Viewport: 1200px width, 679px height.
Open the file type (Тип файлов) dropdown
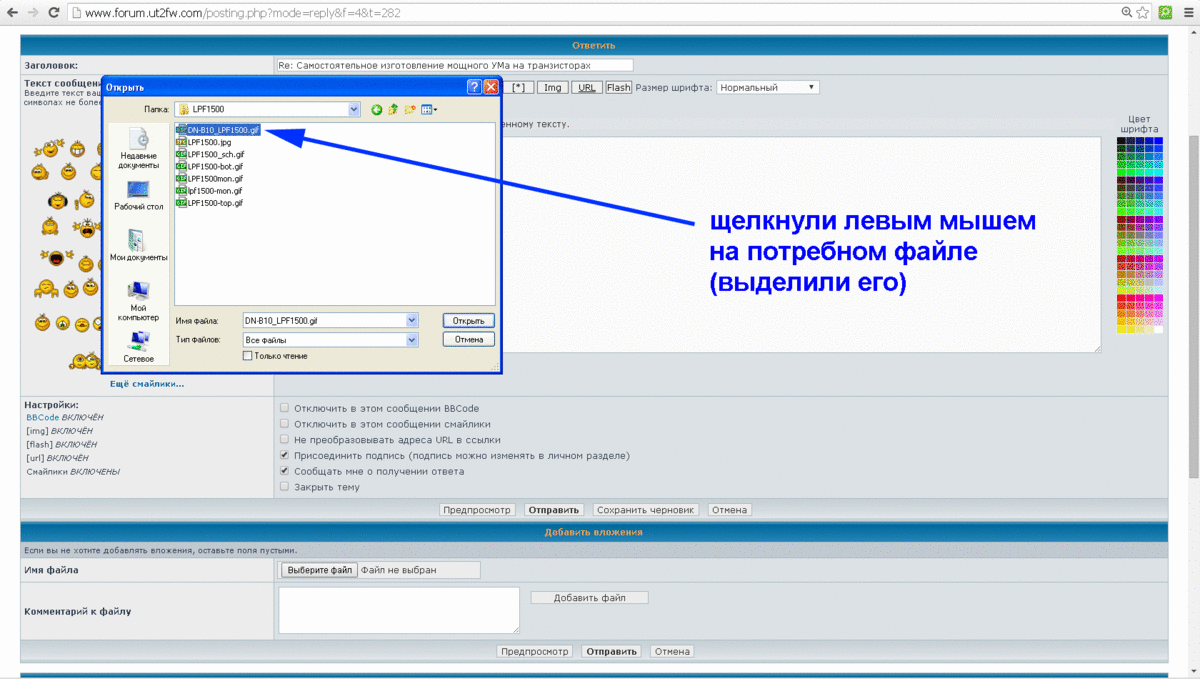[412, 340]
